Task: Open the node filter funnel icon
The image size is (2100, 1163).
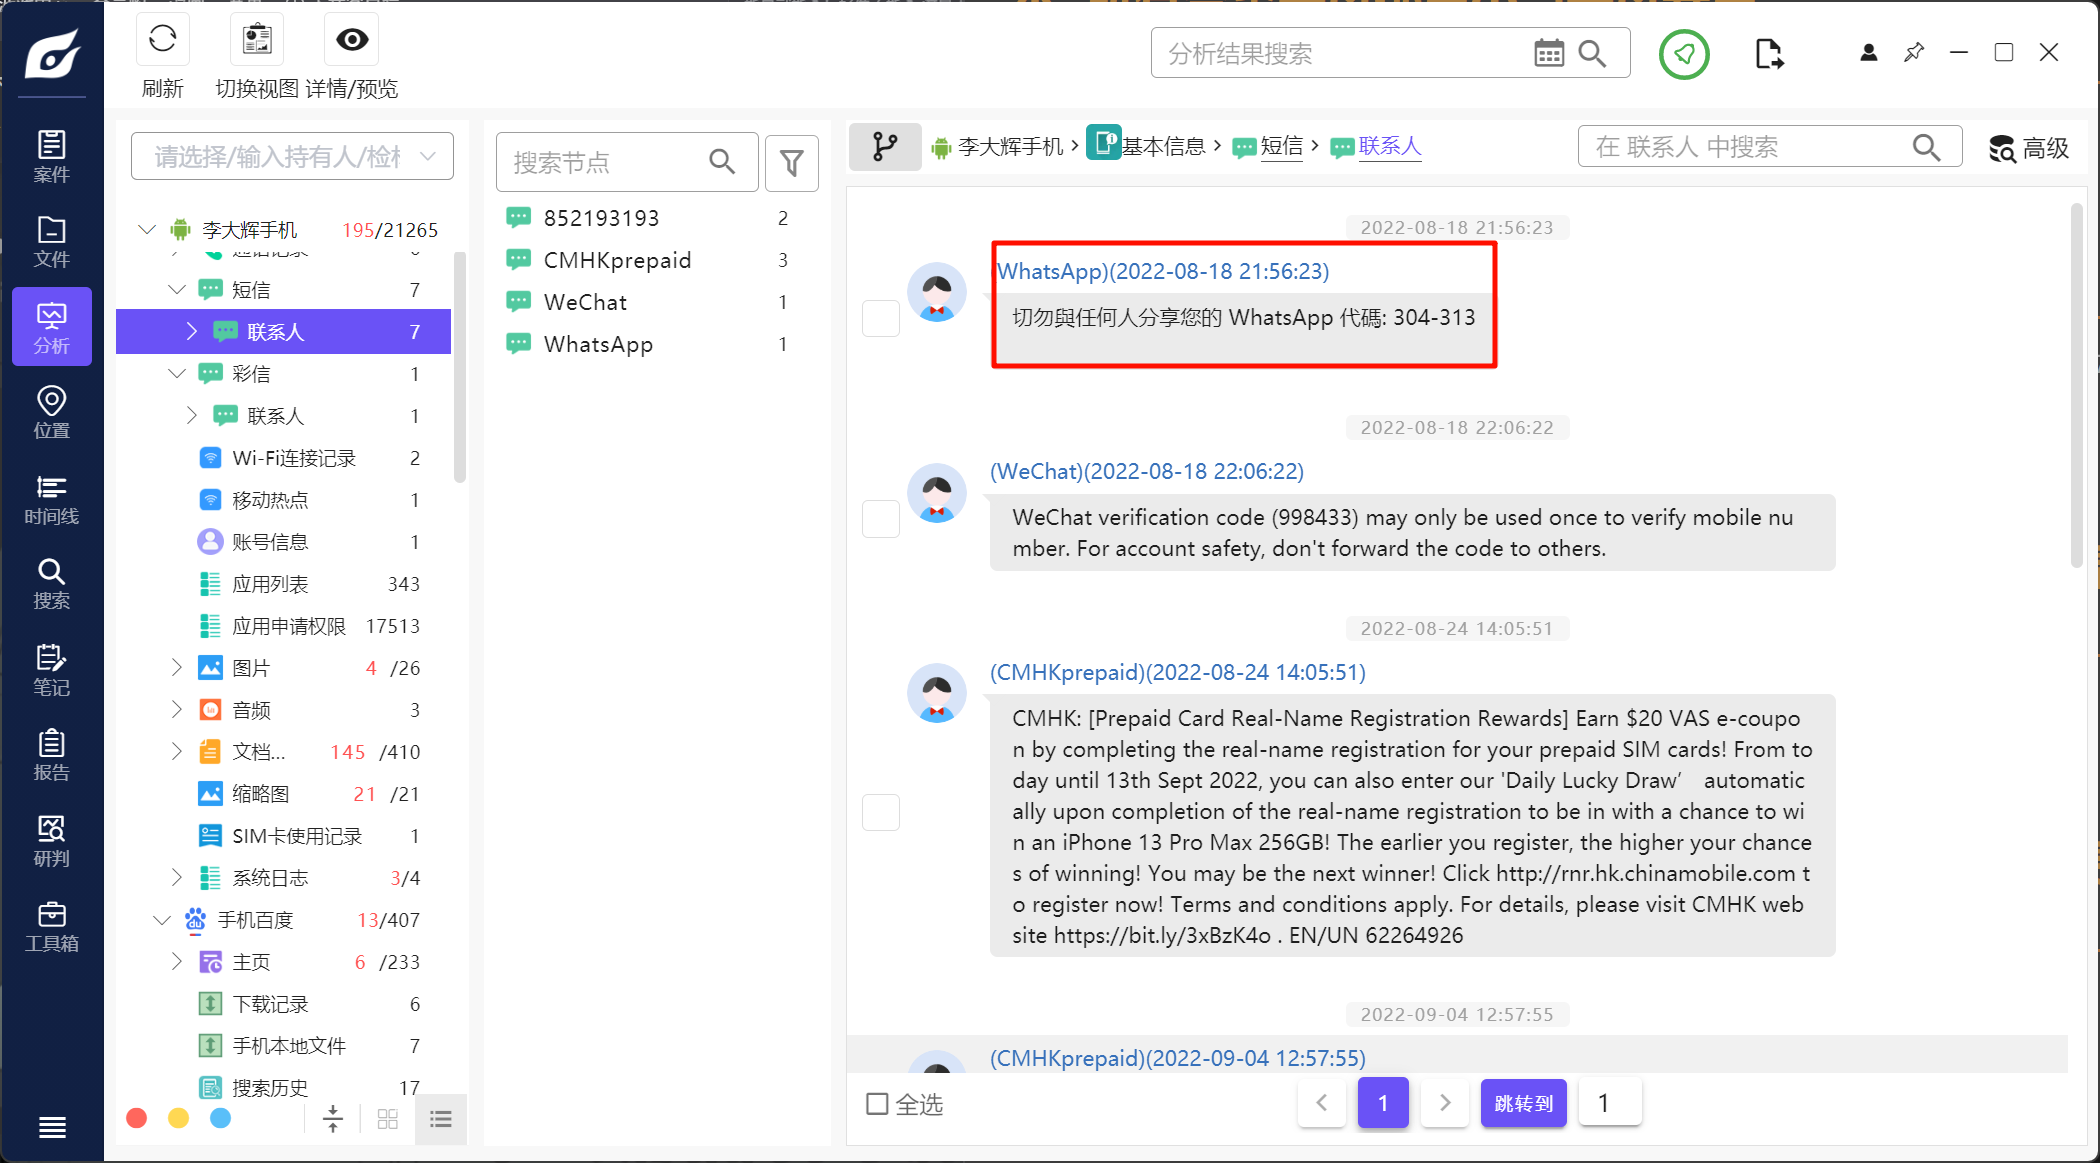Action: point(791,162)
